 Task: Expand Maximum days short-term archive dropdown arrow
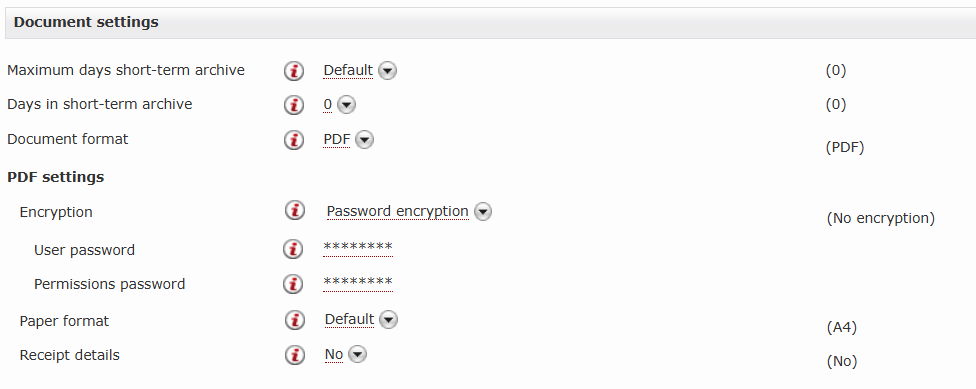[388, 71]
